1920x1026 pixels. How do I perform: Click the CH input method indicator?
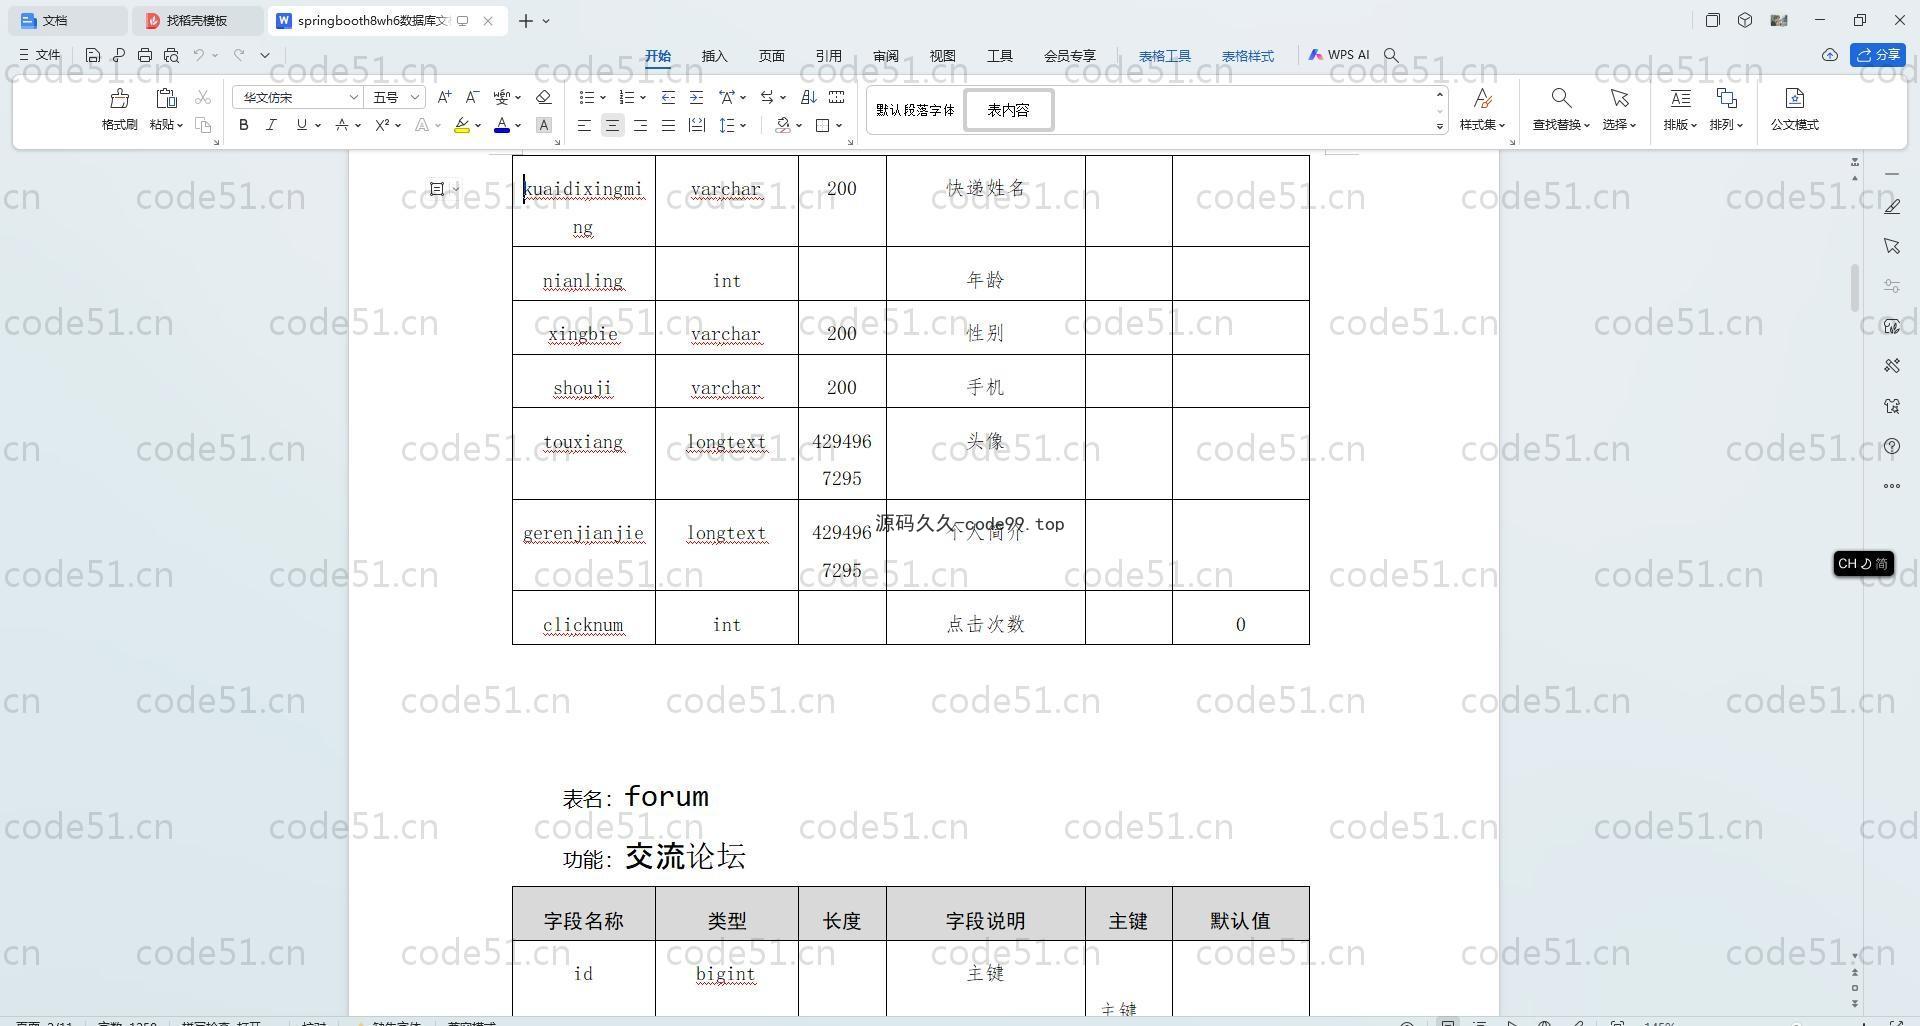(1863, 564)
